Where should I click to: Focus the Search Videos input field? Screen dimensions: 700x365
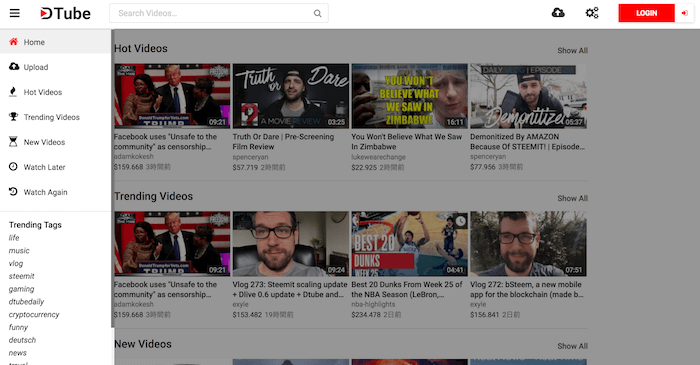[x=213, y=13]
